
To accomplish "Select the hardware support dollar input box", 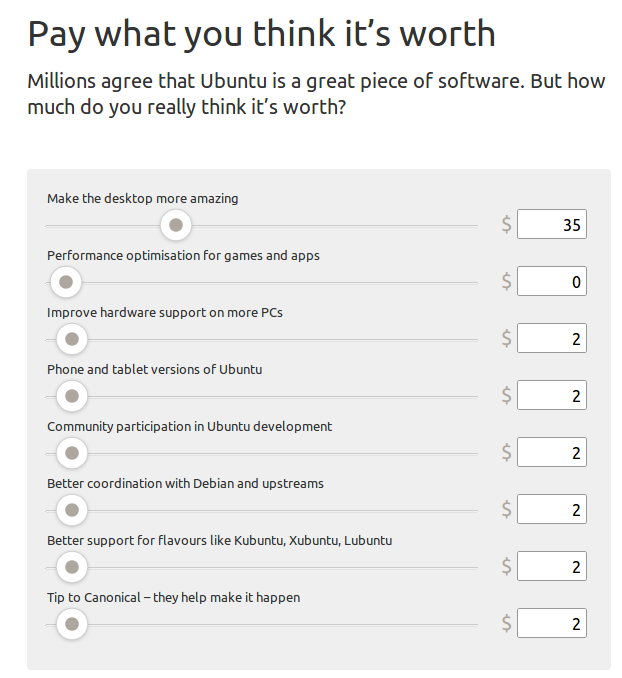I will pyautogui.click(x=551, y=339).
